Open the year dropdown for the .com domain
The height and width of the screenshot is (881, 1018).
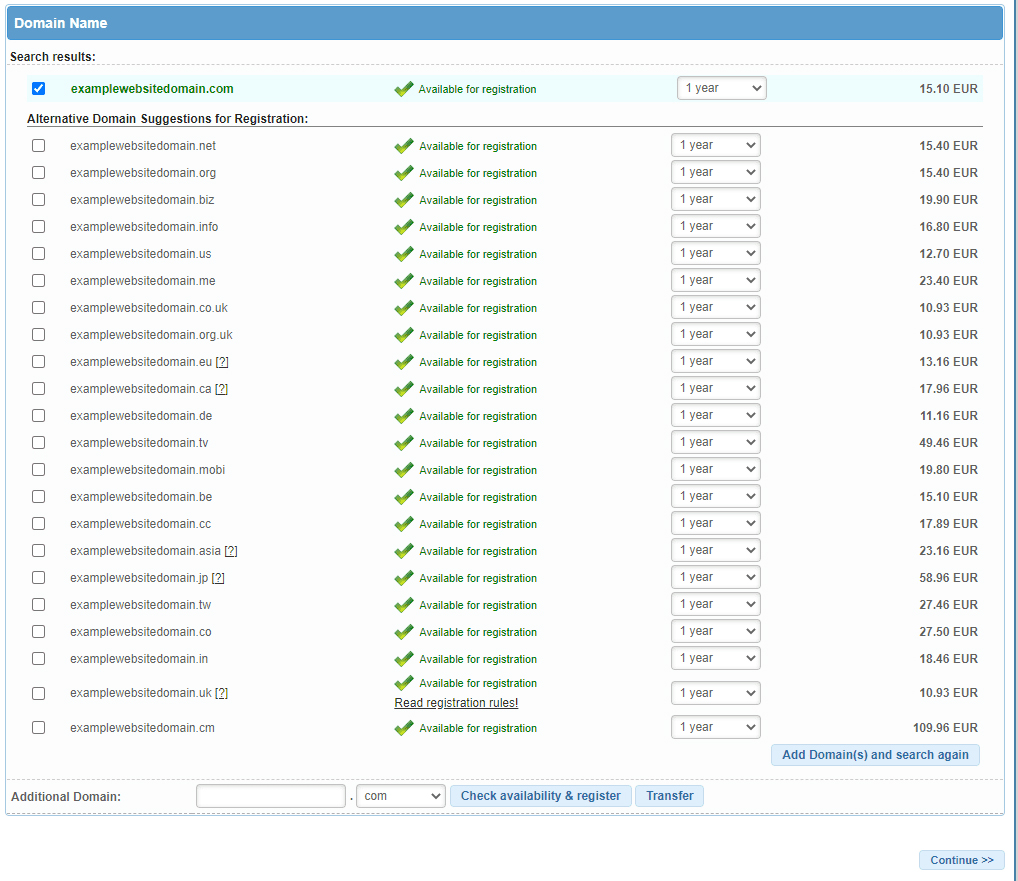coord(721,88)
